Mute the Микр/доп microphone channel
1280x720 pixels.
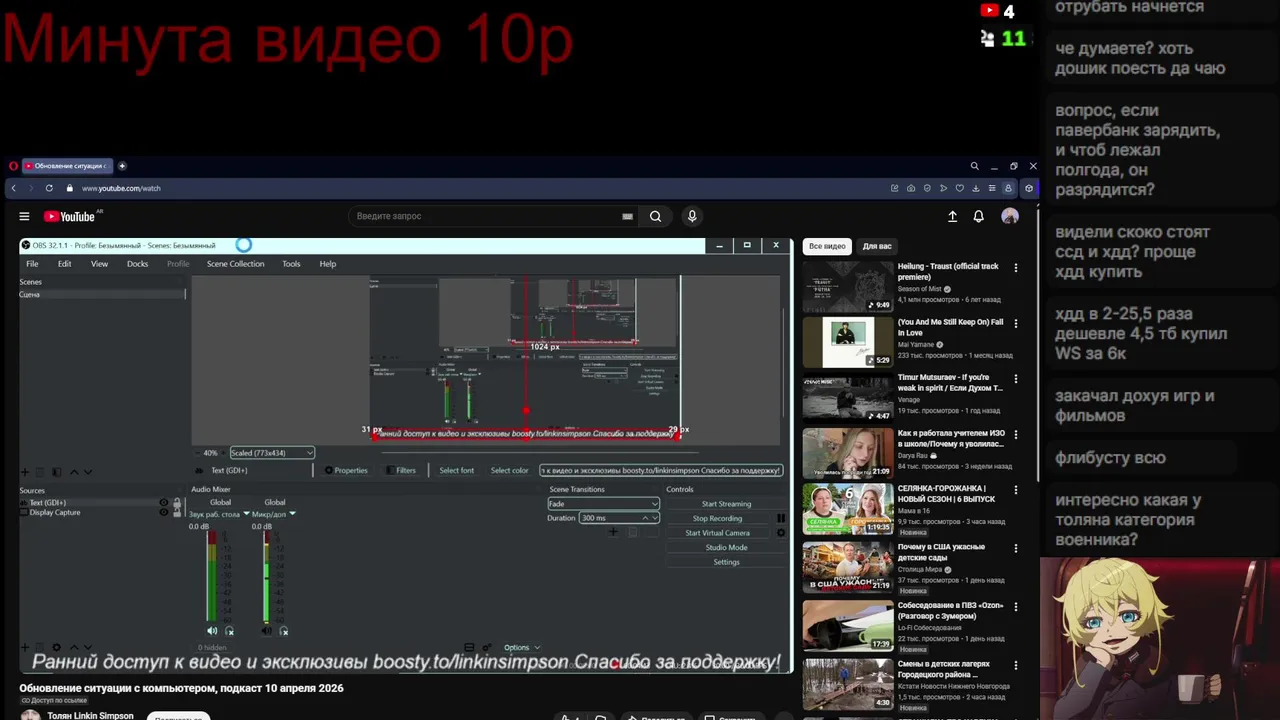pos(266,631)
